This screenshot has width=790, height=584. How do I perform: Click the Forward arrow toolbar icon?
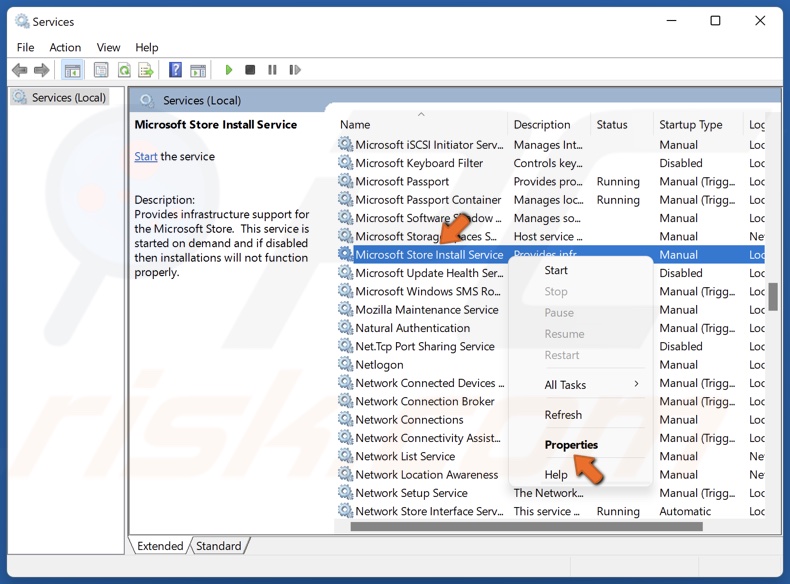(x=41, y=70)
